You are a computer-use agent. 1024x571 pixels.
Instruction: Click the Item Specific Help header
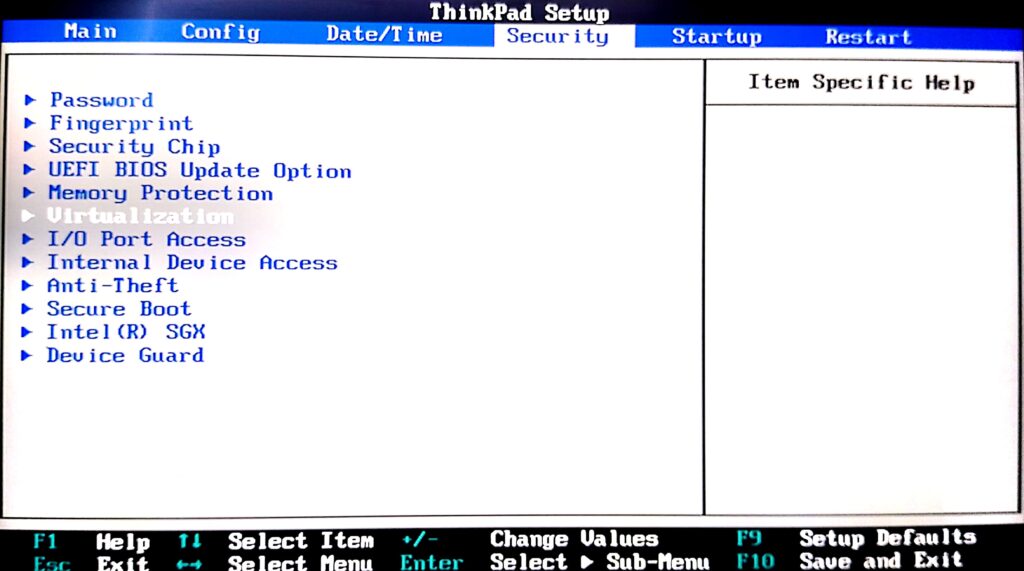click(861, 82)
